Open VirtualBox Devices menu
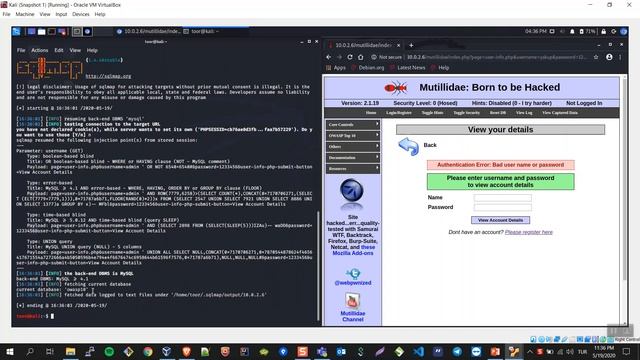This screenshot has width=640, height=360. [x=81, y=14]
